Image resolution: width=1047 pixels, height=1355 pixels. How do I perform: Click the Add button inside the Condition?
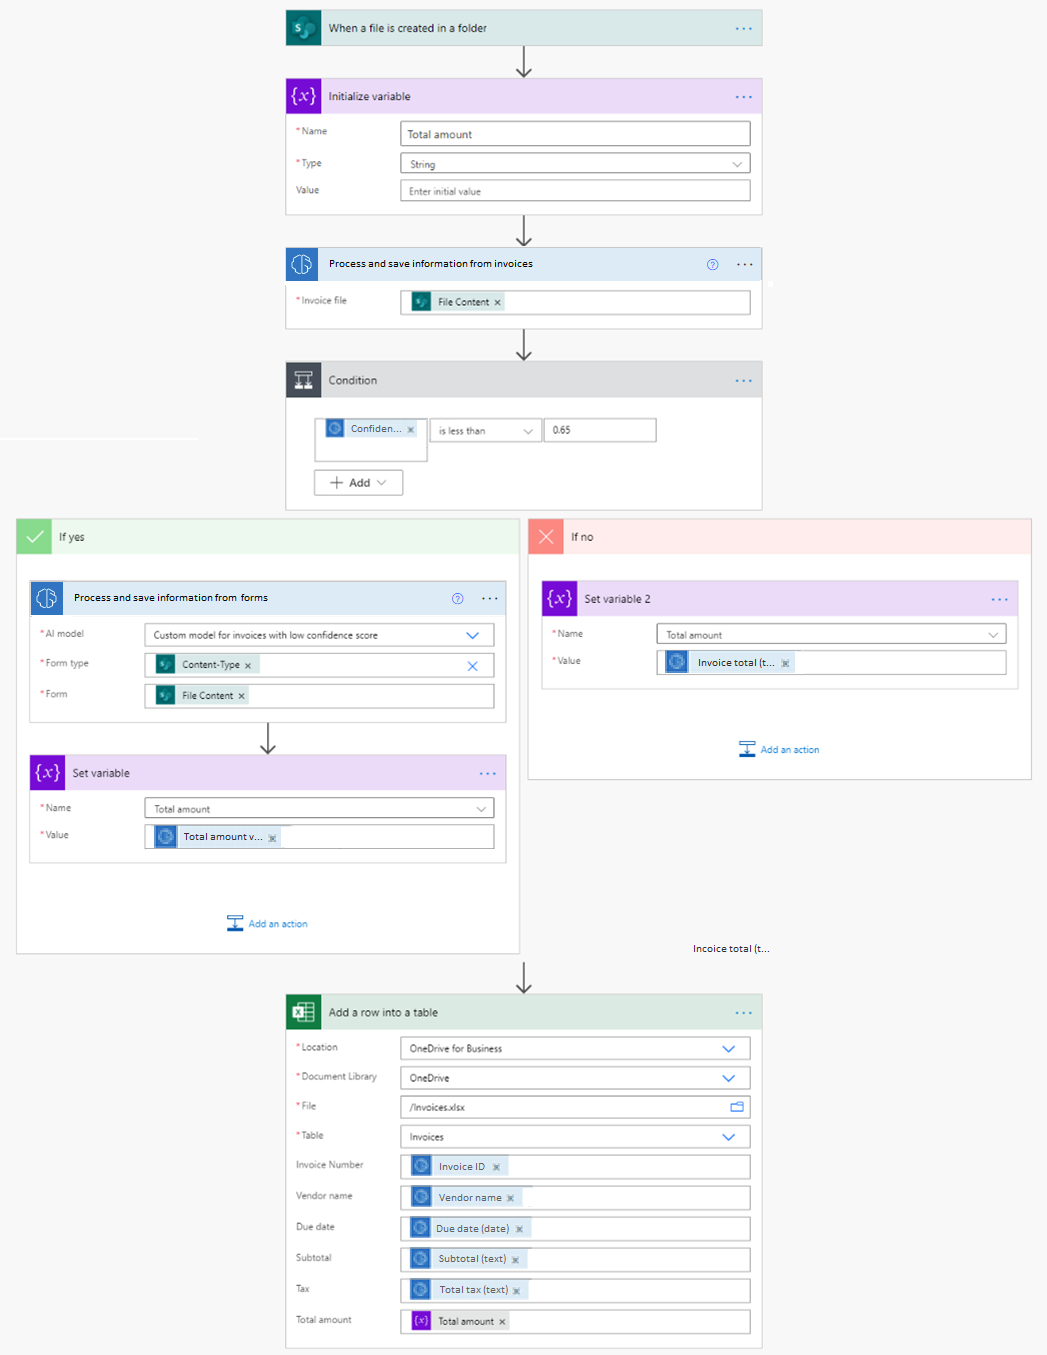pos(357,482)
